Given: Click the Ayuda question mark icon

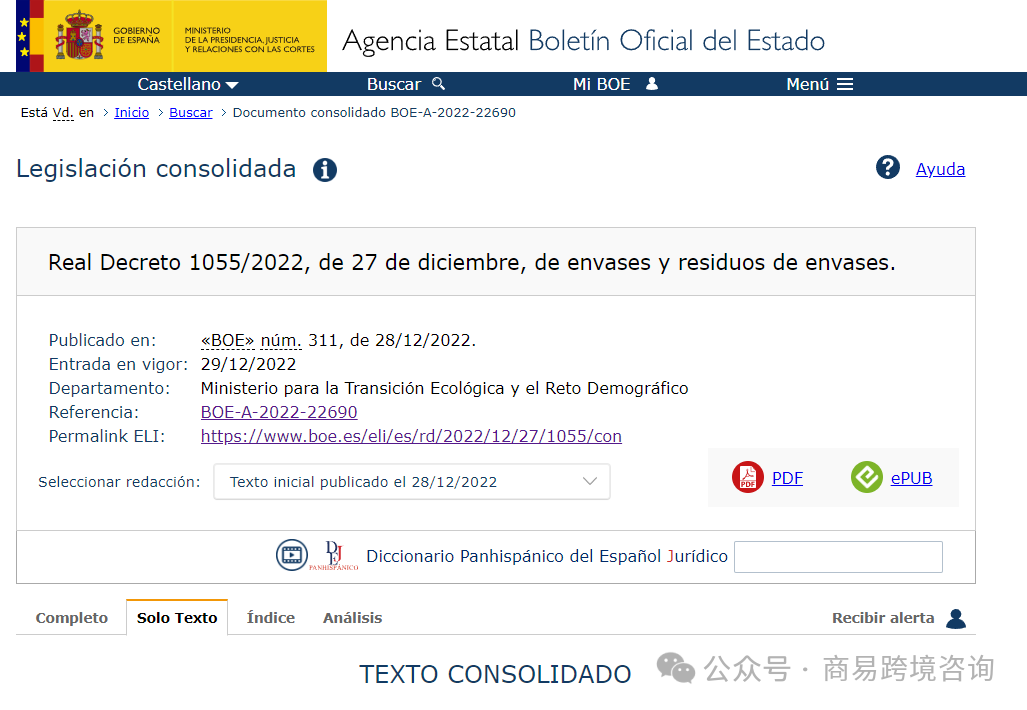Looking at the screenshot, I should (887, 168).
